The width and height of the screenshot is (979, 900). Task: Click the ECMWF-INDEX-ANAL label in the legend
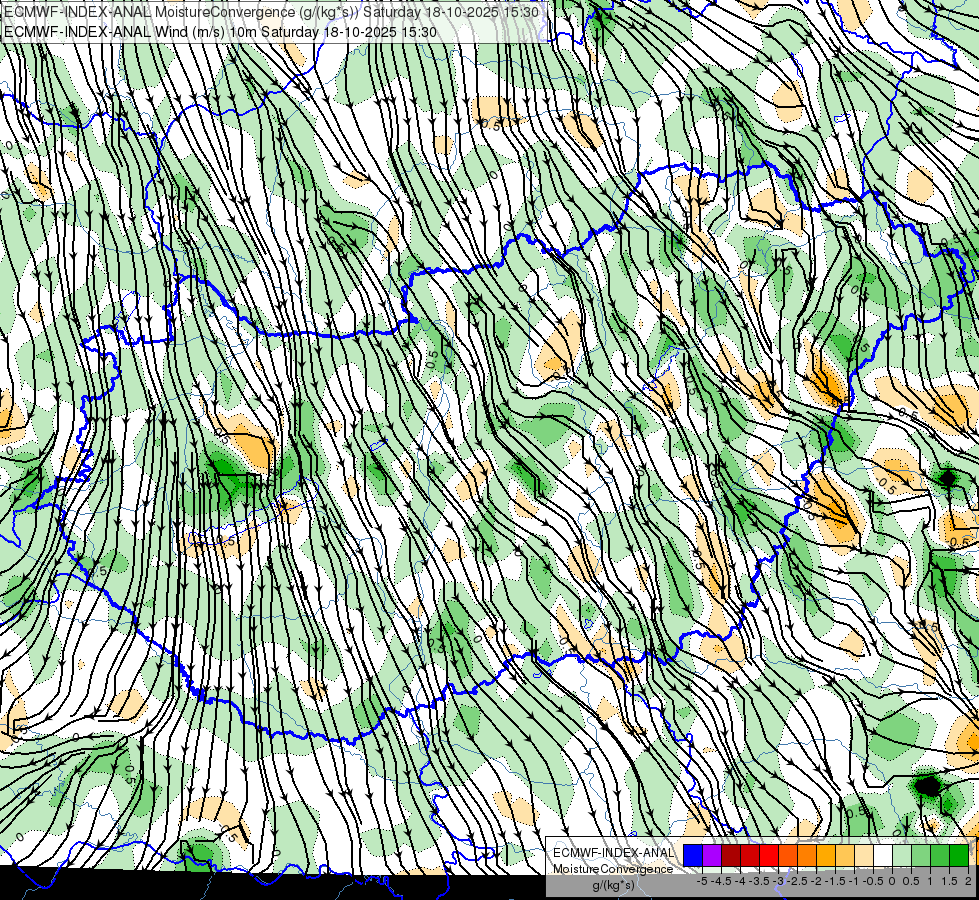coord(614,853)
